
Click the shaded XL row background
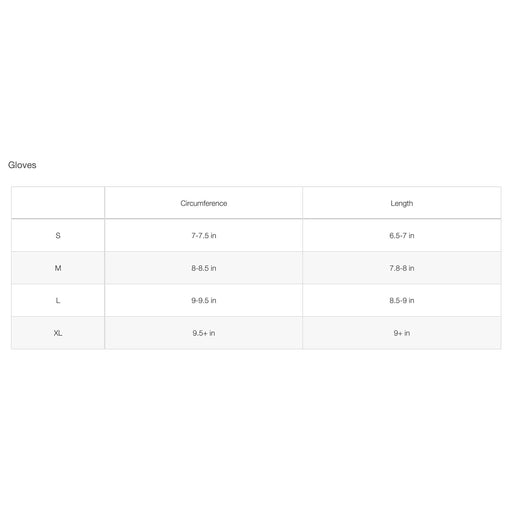coord(256,333)
